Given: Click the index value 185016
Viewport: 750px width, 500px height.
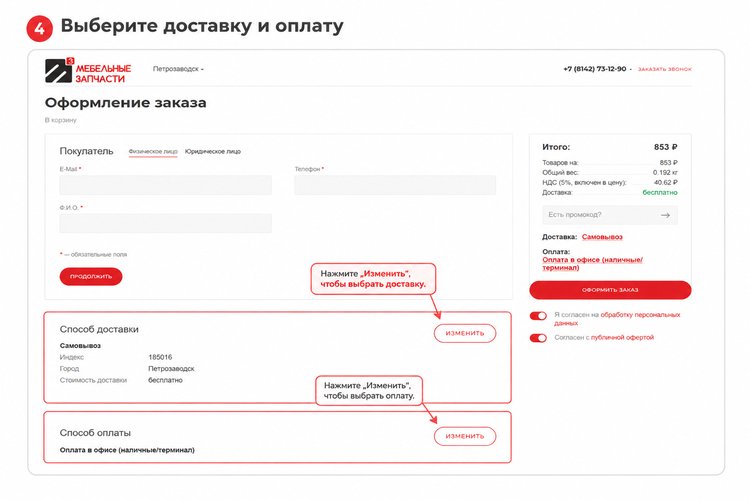Looking at the screenshot, I should click(x=160, y=357).
